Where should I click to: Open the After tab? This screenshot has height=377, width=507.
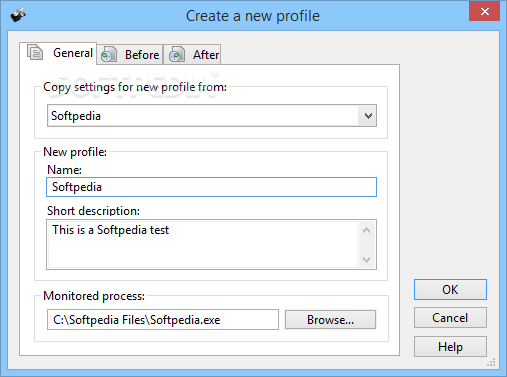(192, 55)
